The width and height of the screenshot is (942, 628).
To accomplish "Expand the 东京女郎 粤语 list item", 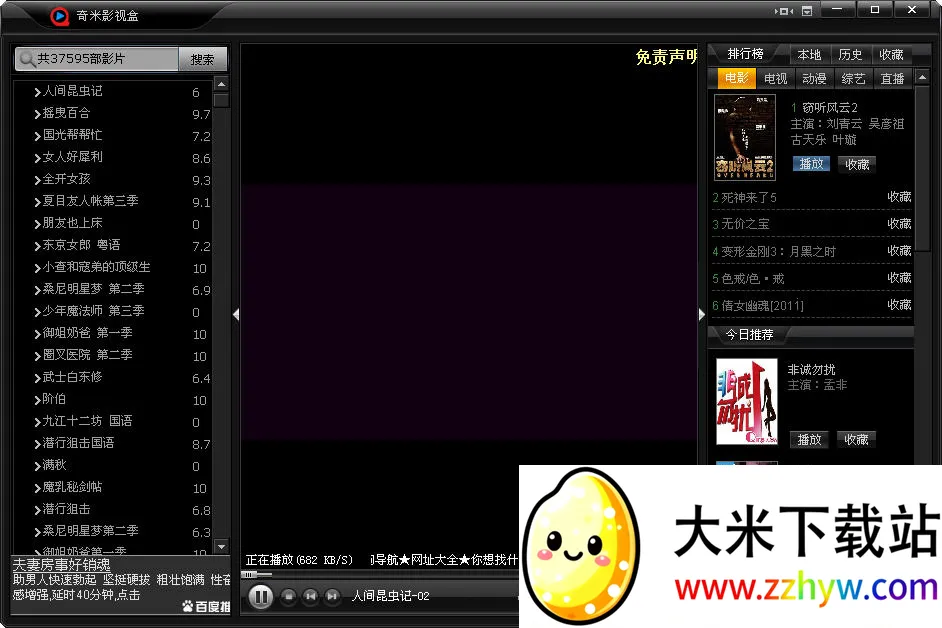I will [37, 246].
